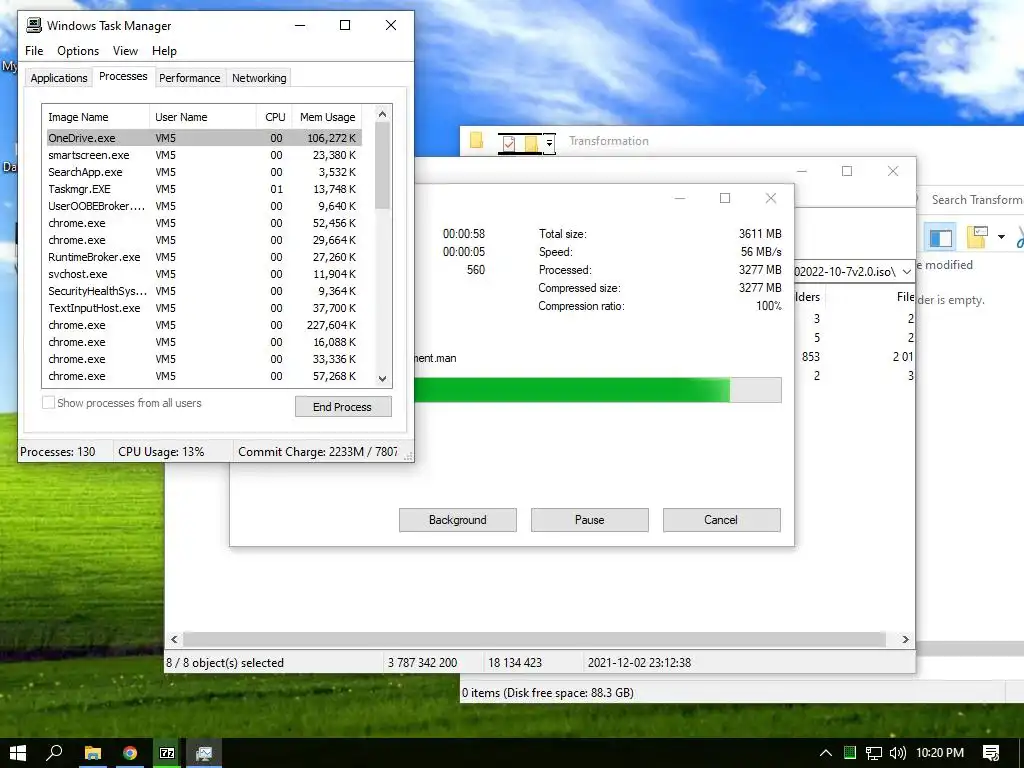
Task: Select SecurityHealthSys process row
Action: point(204,291)
